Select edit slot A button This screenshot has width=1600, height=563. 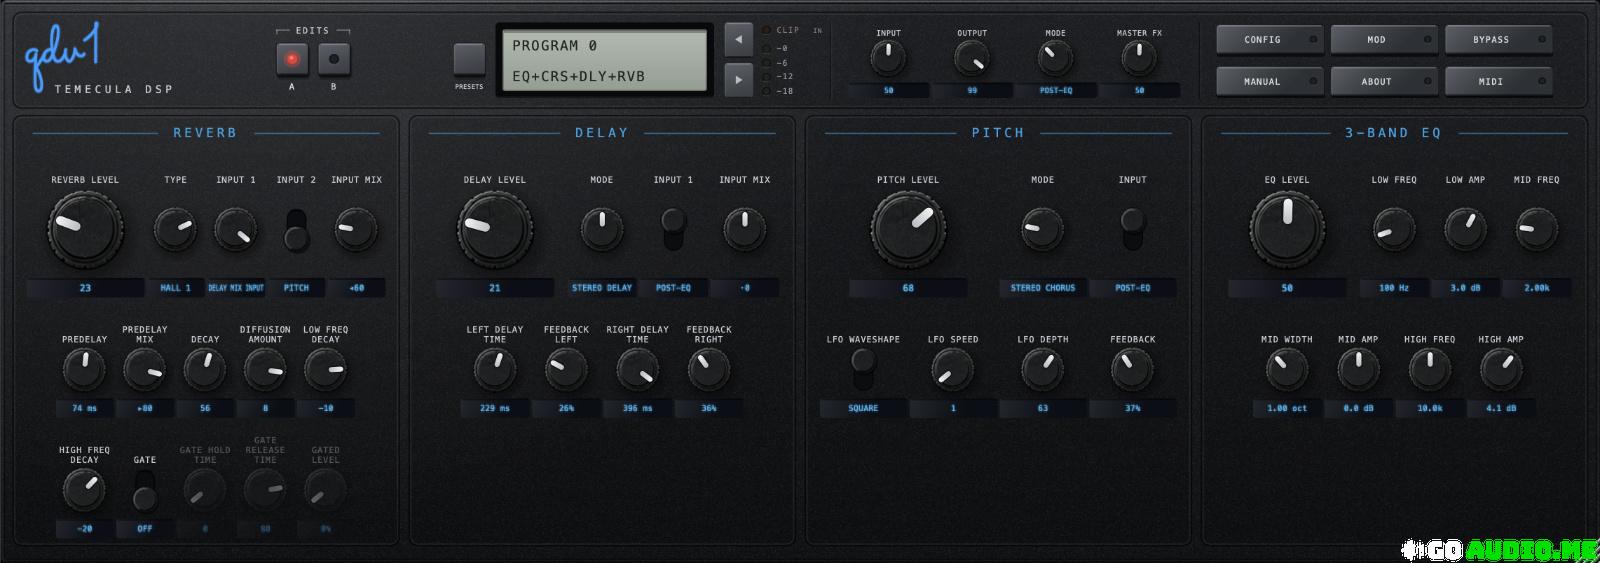[x=292, y=59]
